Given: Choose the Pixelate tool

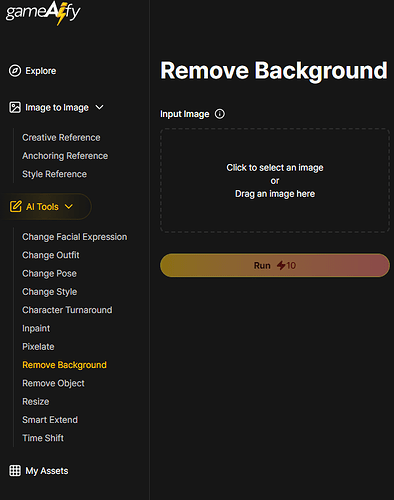Looking at the screenshot, I should pos(38,347).
